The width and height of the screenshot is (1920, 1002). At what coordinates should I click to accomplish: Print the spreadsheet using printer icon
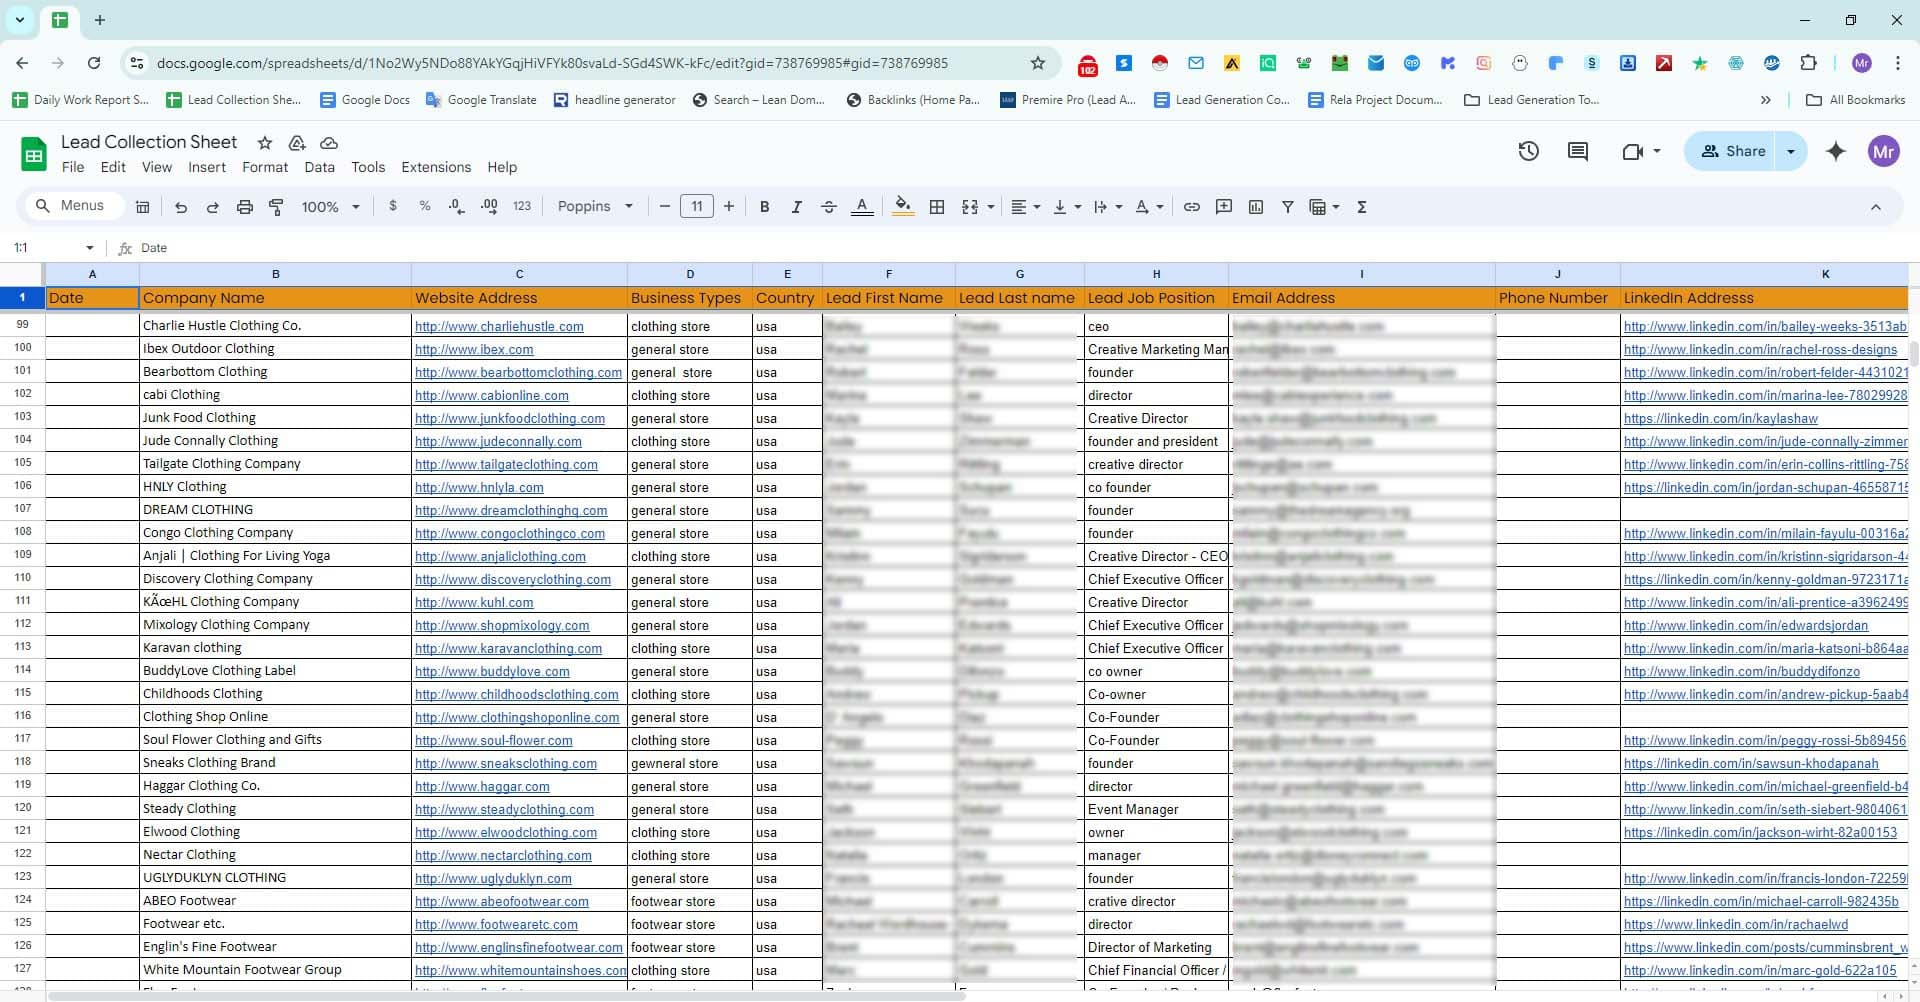pyautogui.click(x=244, y=207)
